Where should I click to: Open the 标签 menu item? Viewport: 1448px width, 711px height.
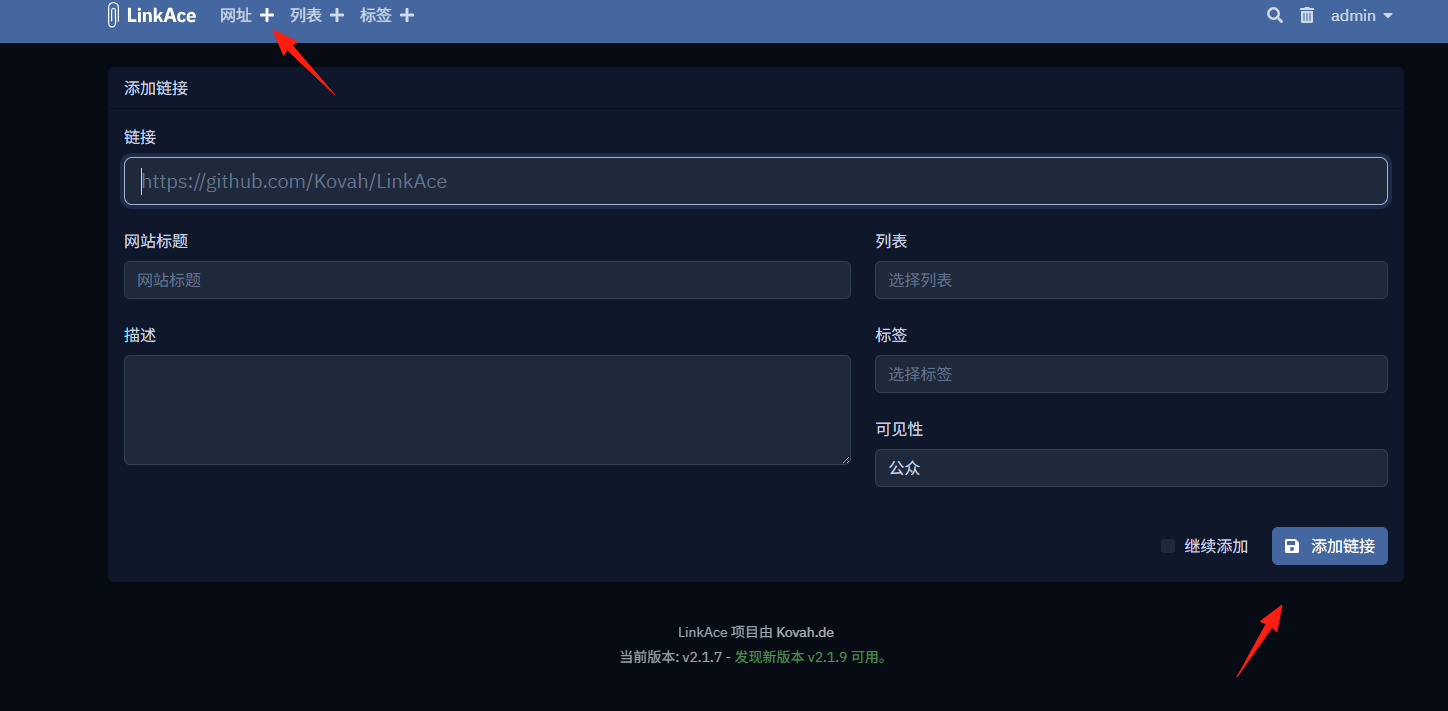tap(376, 15)
